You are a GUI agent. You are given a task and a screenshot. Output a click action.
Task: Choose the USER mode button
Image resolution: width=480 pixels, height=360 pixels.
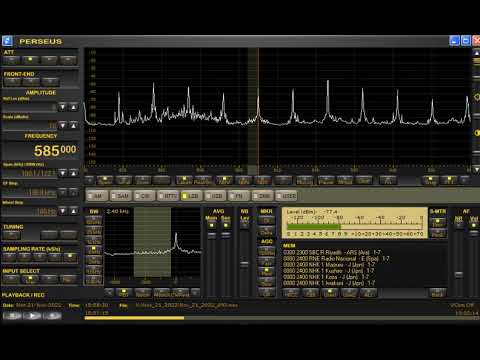pos(286,196)
